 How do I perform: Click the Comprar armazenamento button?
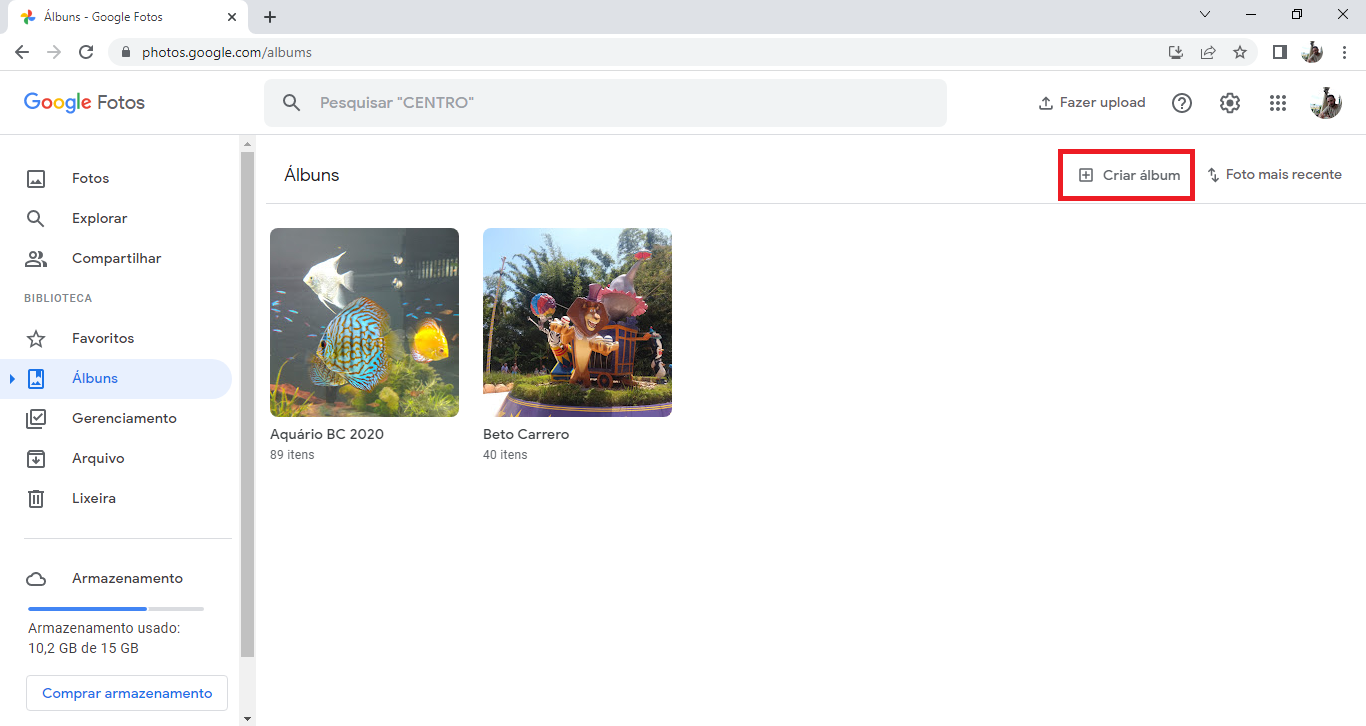coord(127,693)
